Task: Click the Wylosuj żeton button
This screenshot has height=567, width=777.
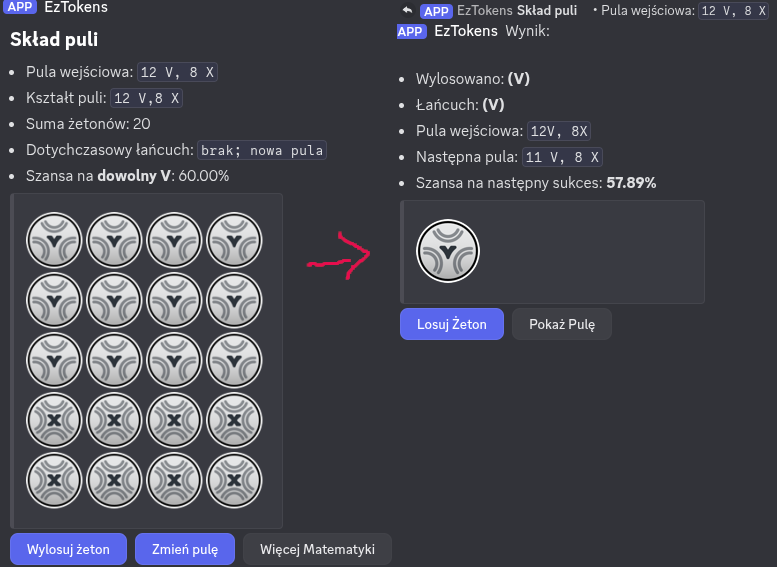Action: pyautogui.click(x=68, y=549)
